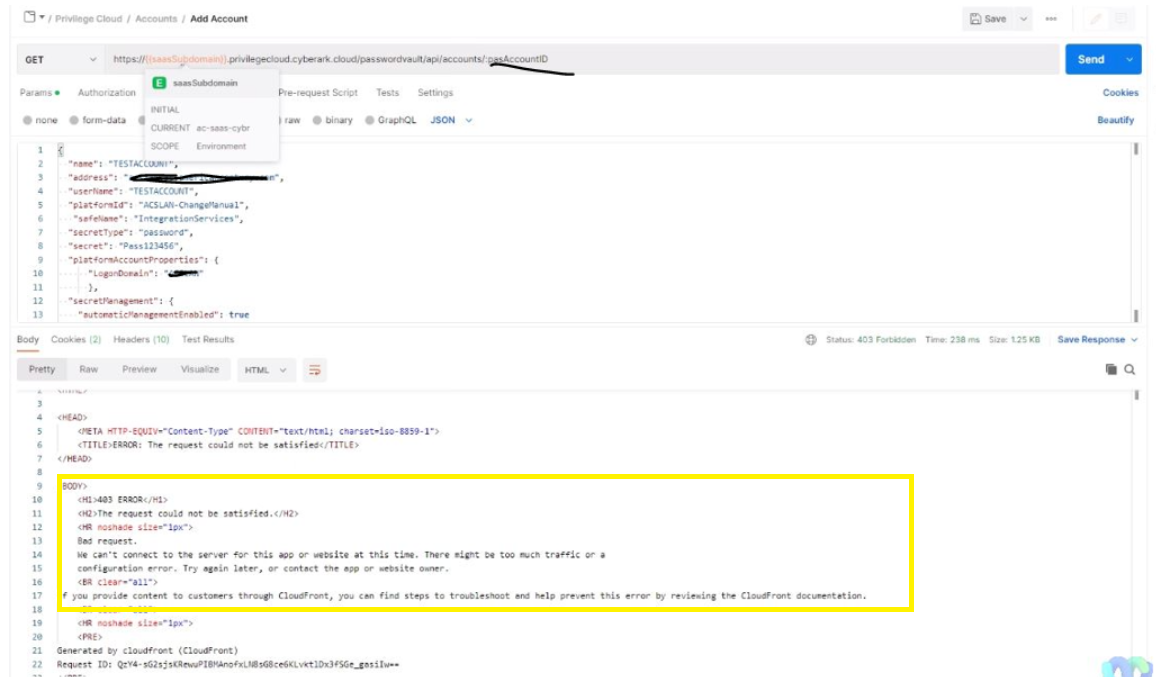Switch to the response Cookies (2) tab
The image size is (1156, 677).
pyautogui.click(x=76, y=340)
